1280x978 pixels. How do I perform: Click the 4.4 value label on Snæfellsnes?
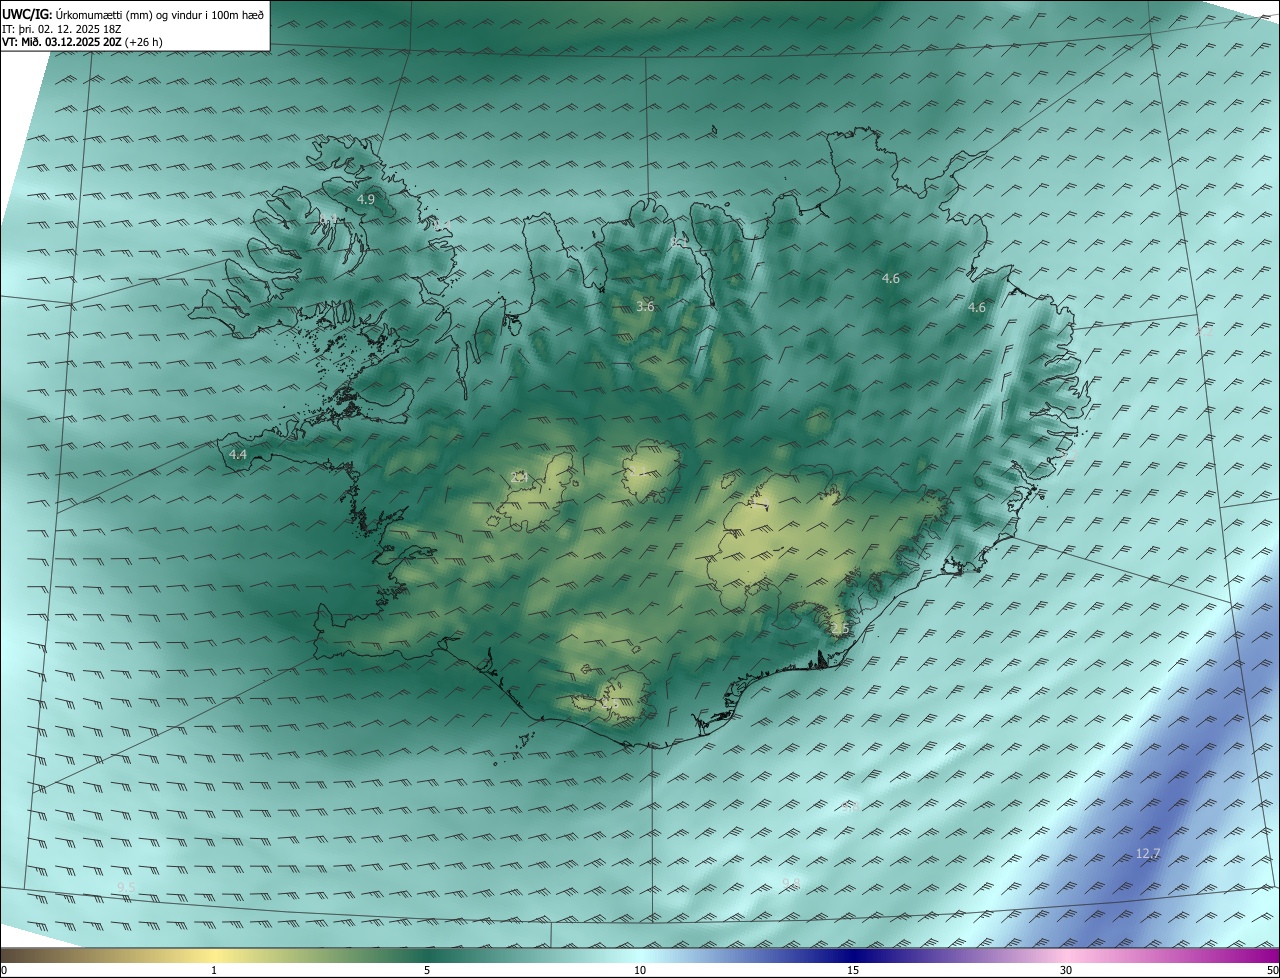click(x=238, y=454)
